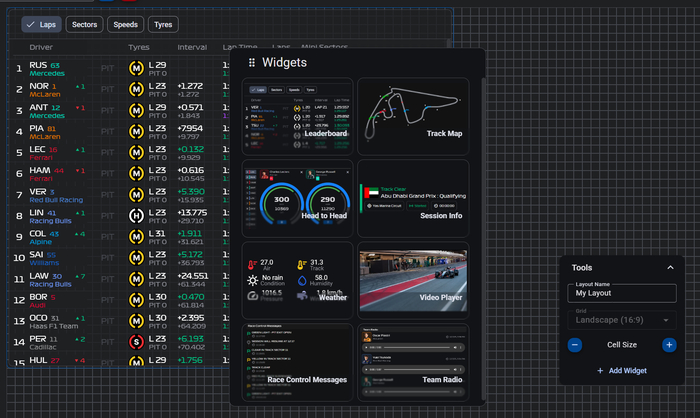Click the medium tyre icon for PIA
Screen dimensions: 700x418
tap(136, 132)
